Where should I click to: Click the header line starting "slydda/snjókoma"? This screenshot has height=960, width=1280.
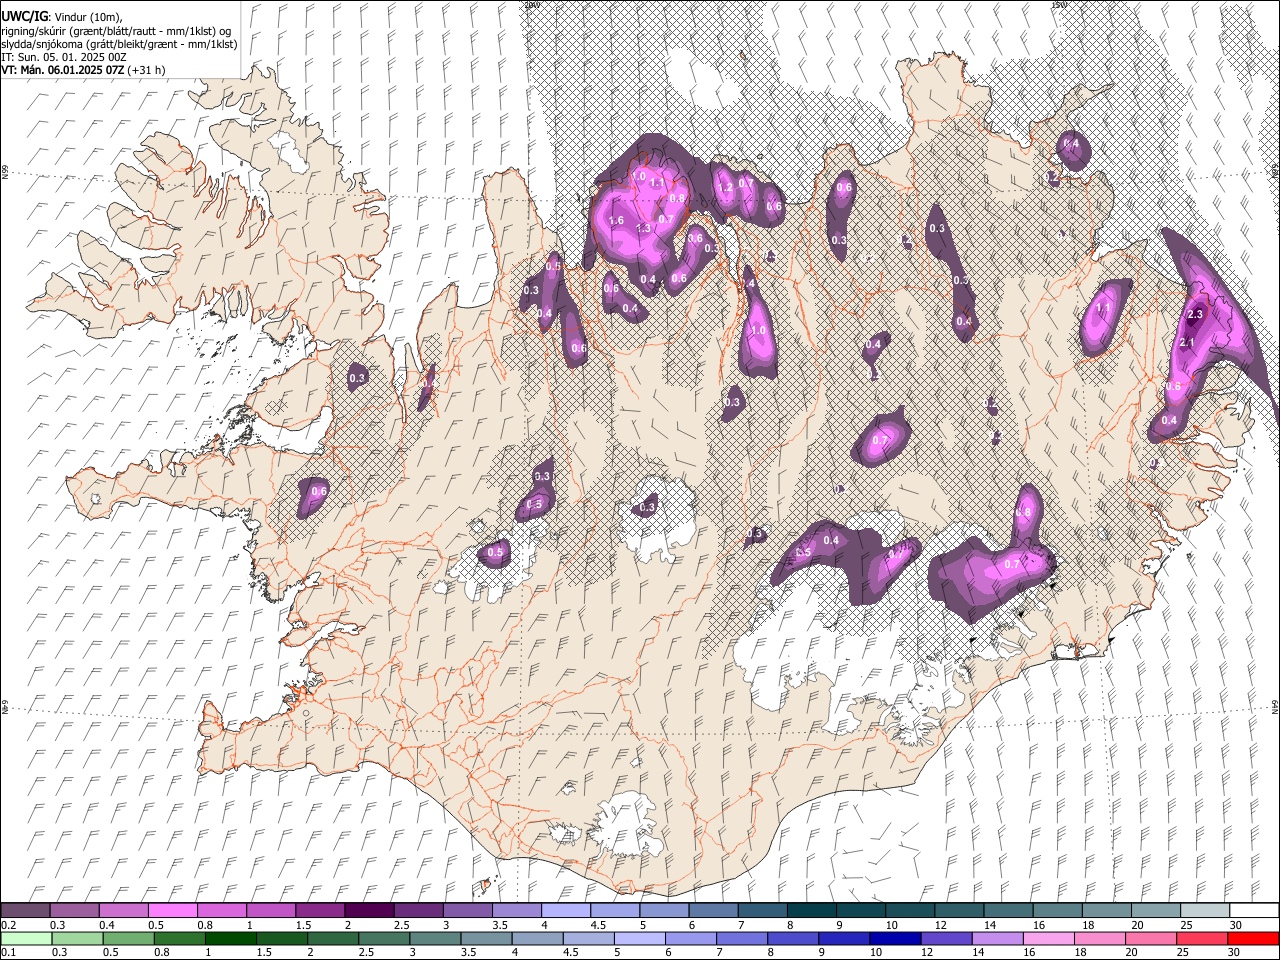[119, 44]
